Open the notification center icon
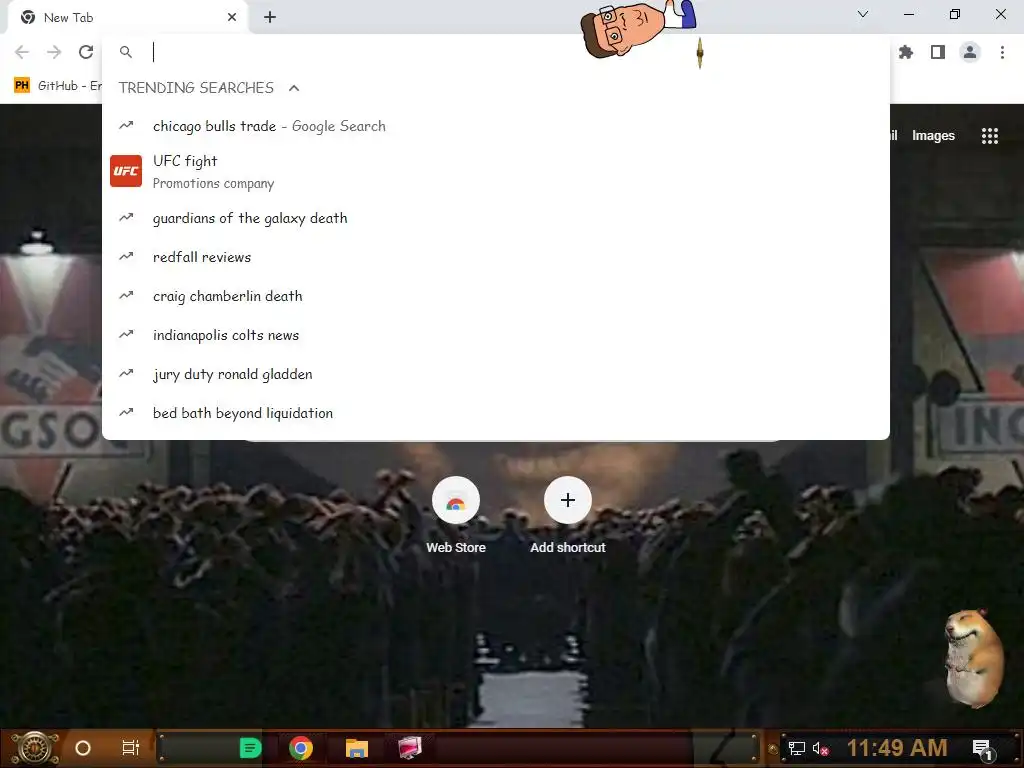 click(x=983, y=750)
